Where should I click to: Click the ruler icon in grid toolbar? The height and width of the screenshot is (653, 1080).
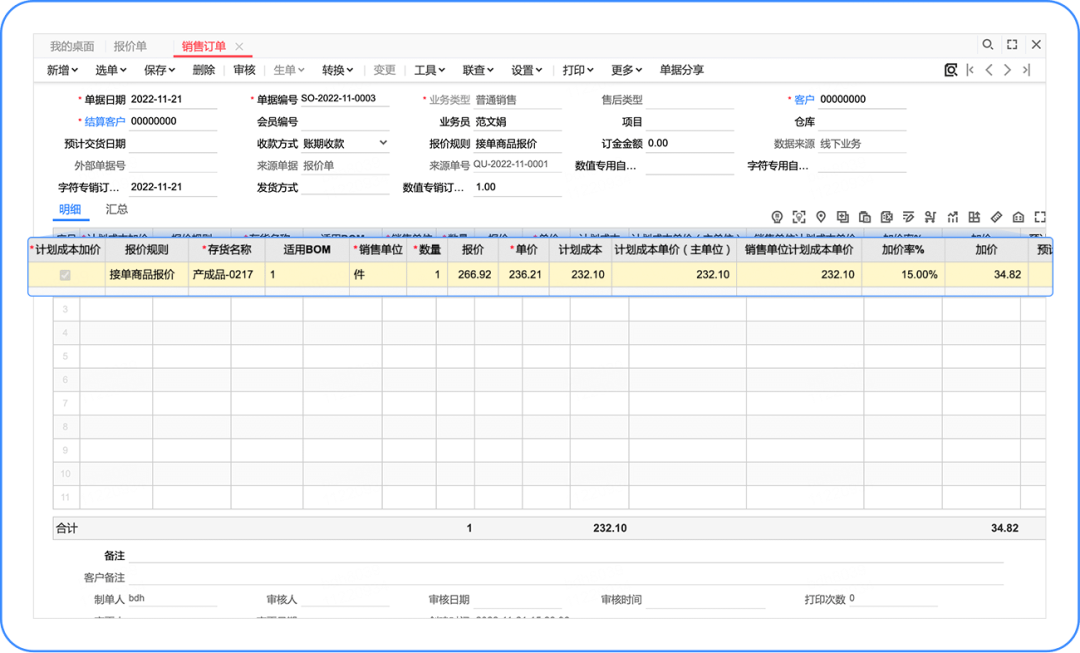click(x=996, y=217)
